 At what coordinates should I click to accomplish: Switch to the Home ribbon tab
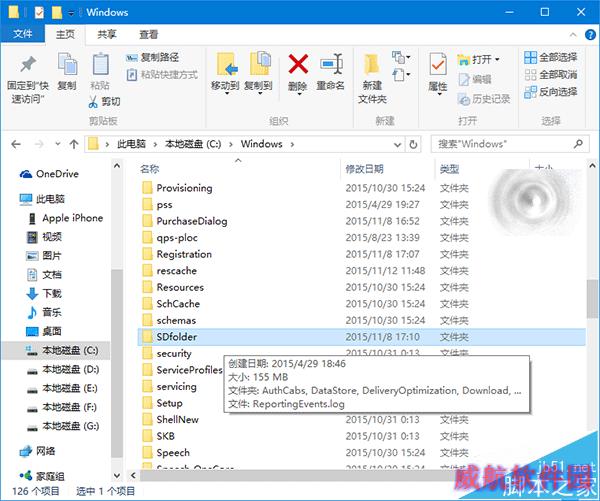65,34
